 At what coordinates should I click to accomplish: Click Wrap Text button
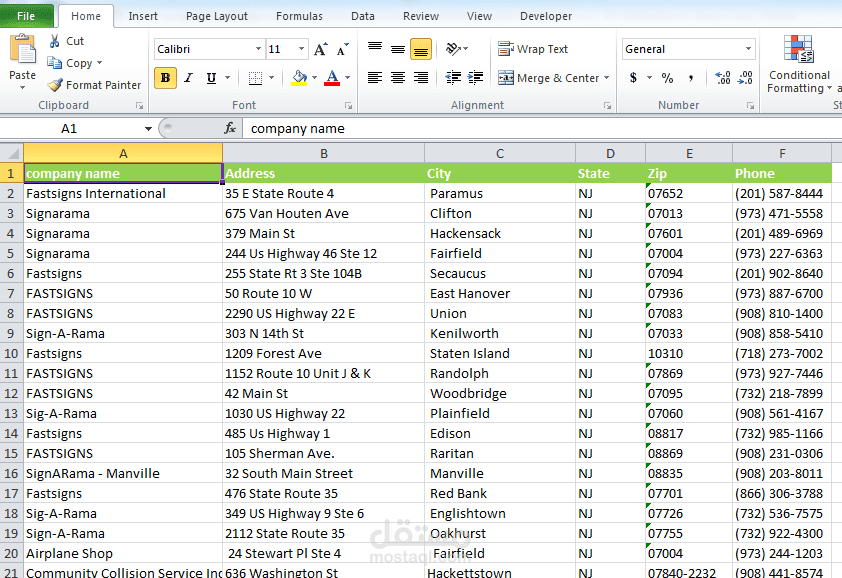533,49
